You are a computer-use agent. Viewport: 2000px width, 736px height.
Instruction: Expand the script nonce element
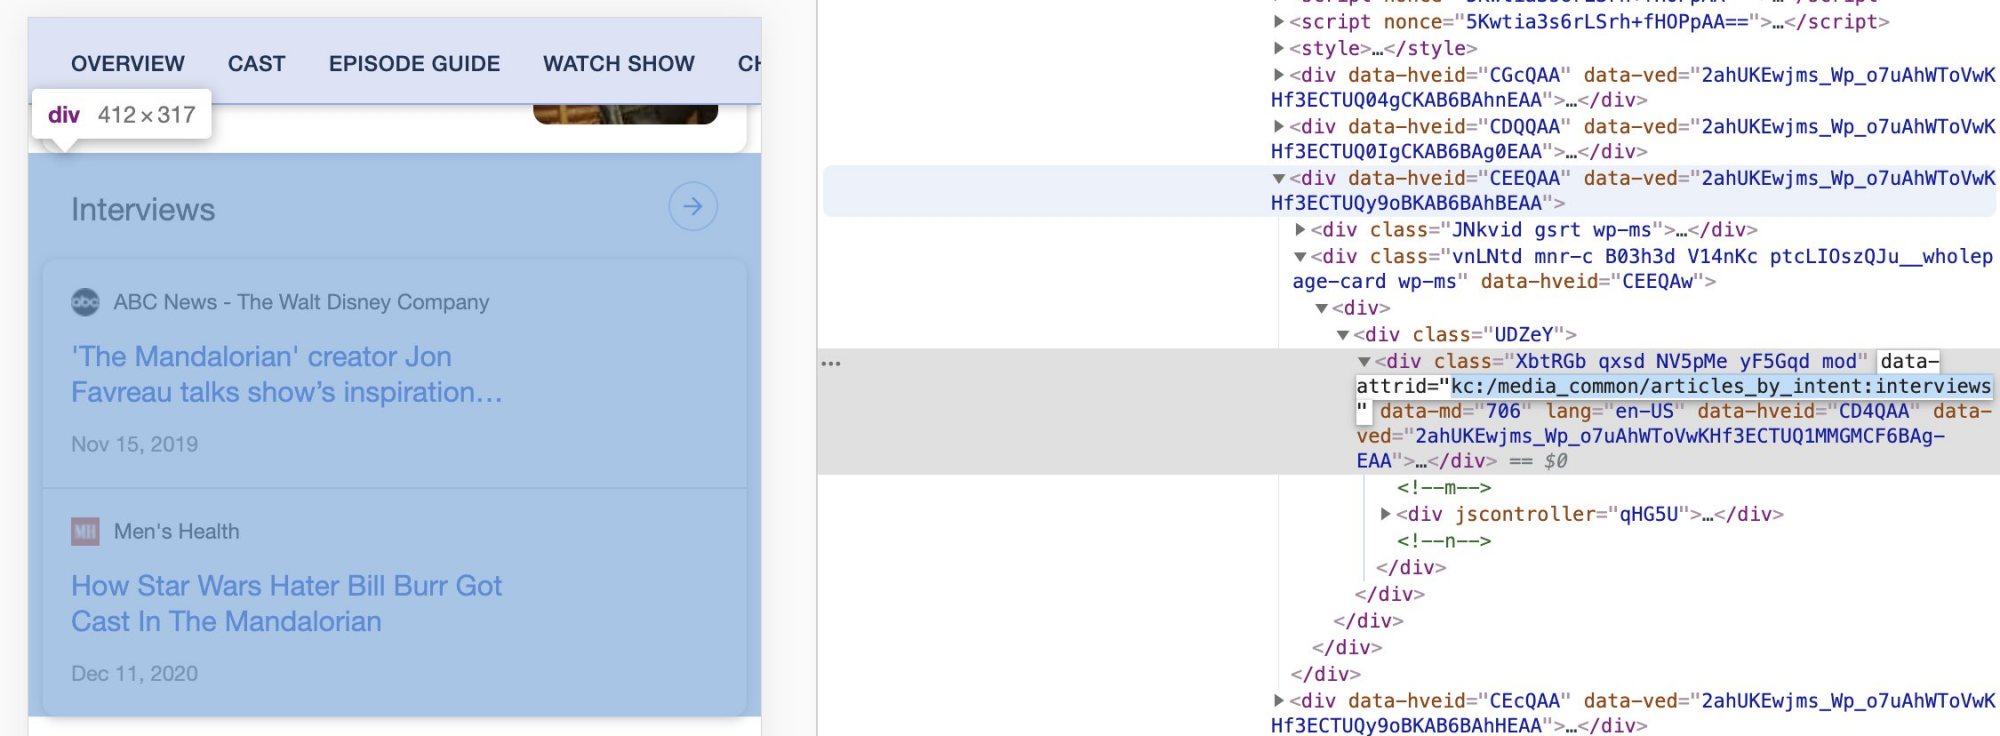tap(1278, 21)
